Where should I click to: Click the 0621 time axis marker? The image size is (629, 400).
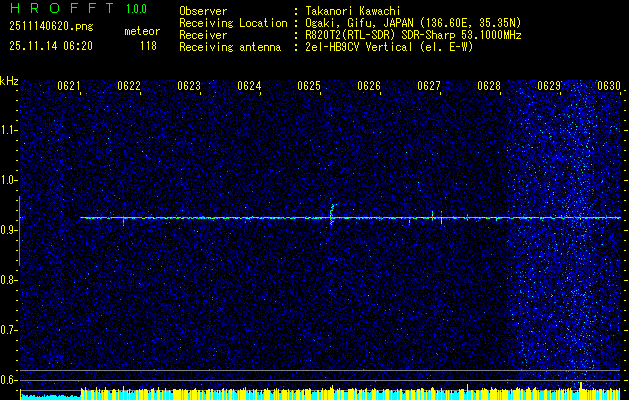(x=69, y=86)
